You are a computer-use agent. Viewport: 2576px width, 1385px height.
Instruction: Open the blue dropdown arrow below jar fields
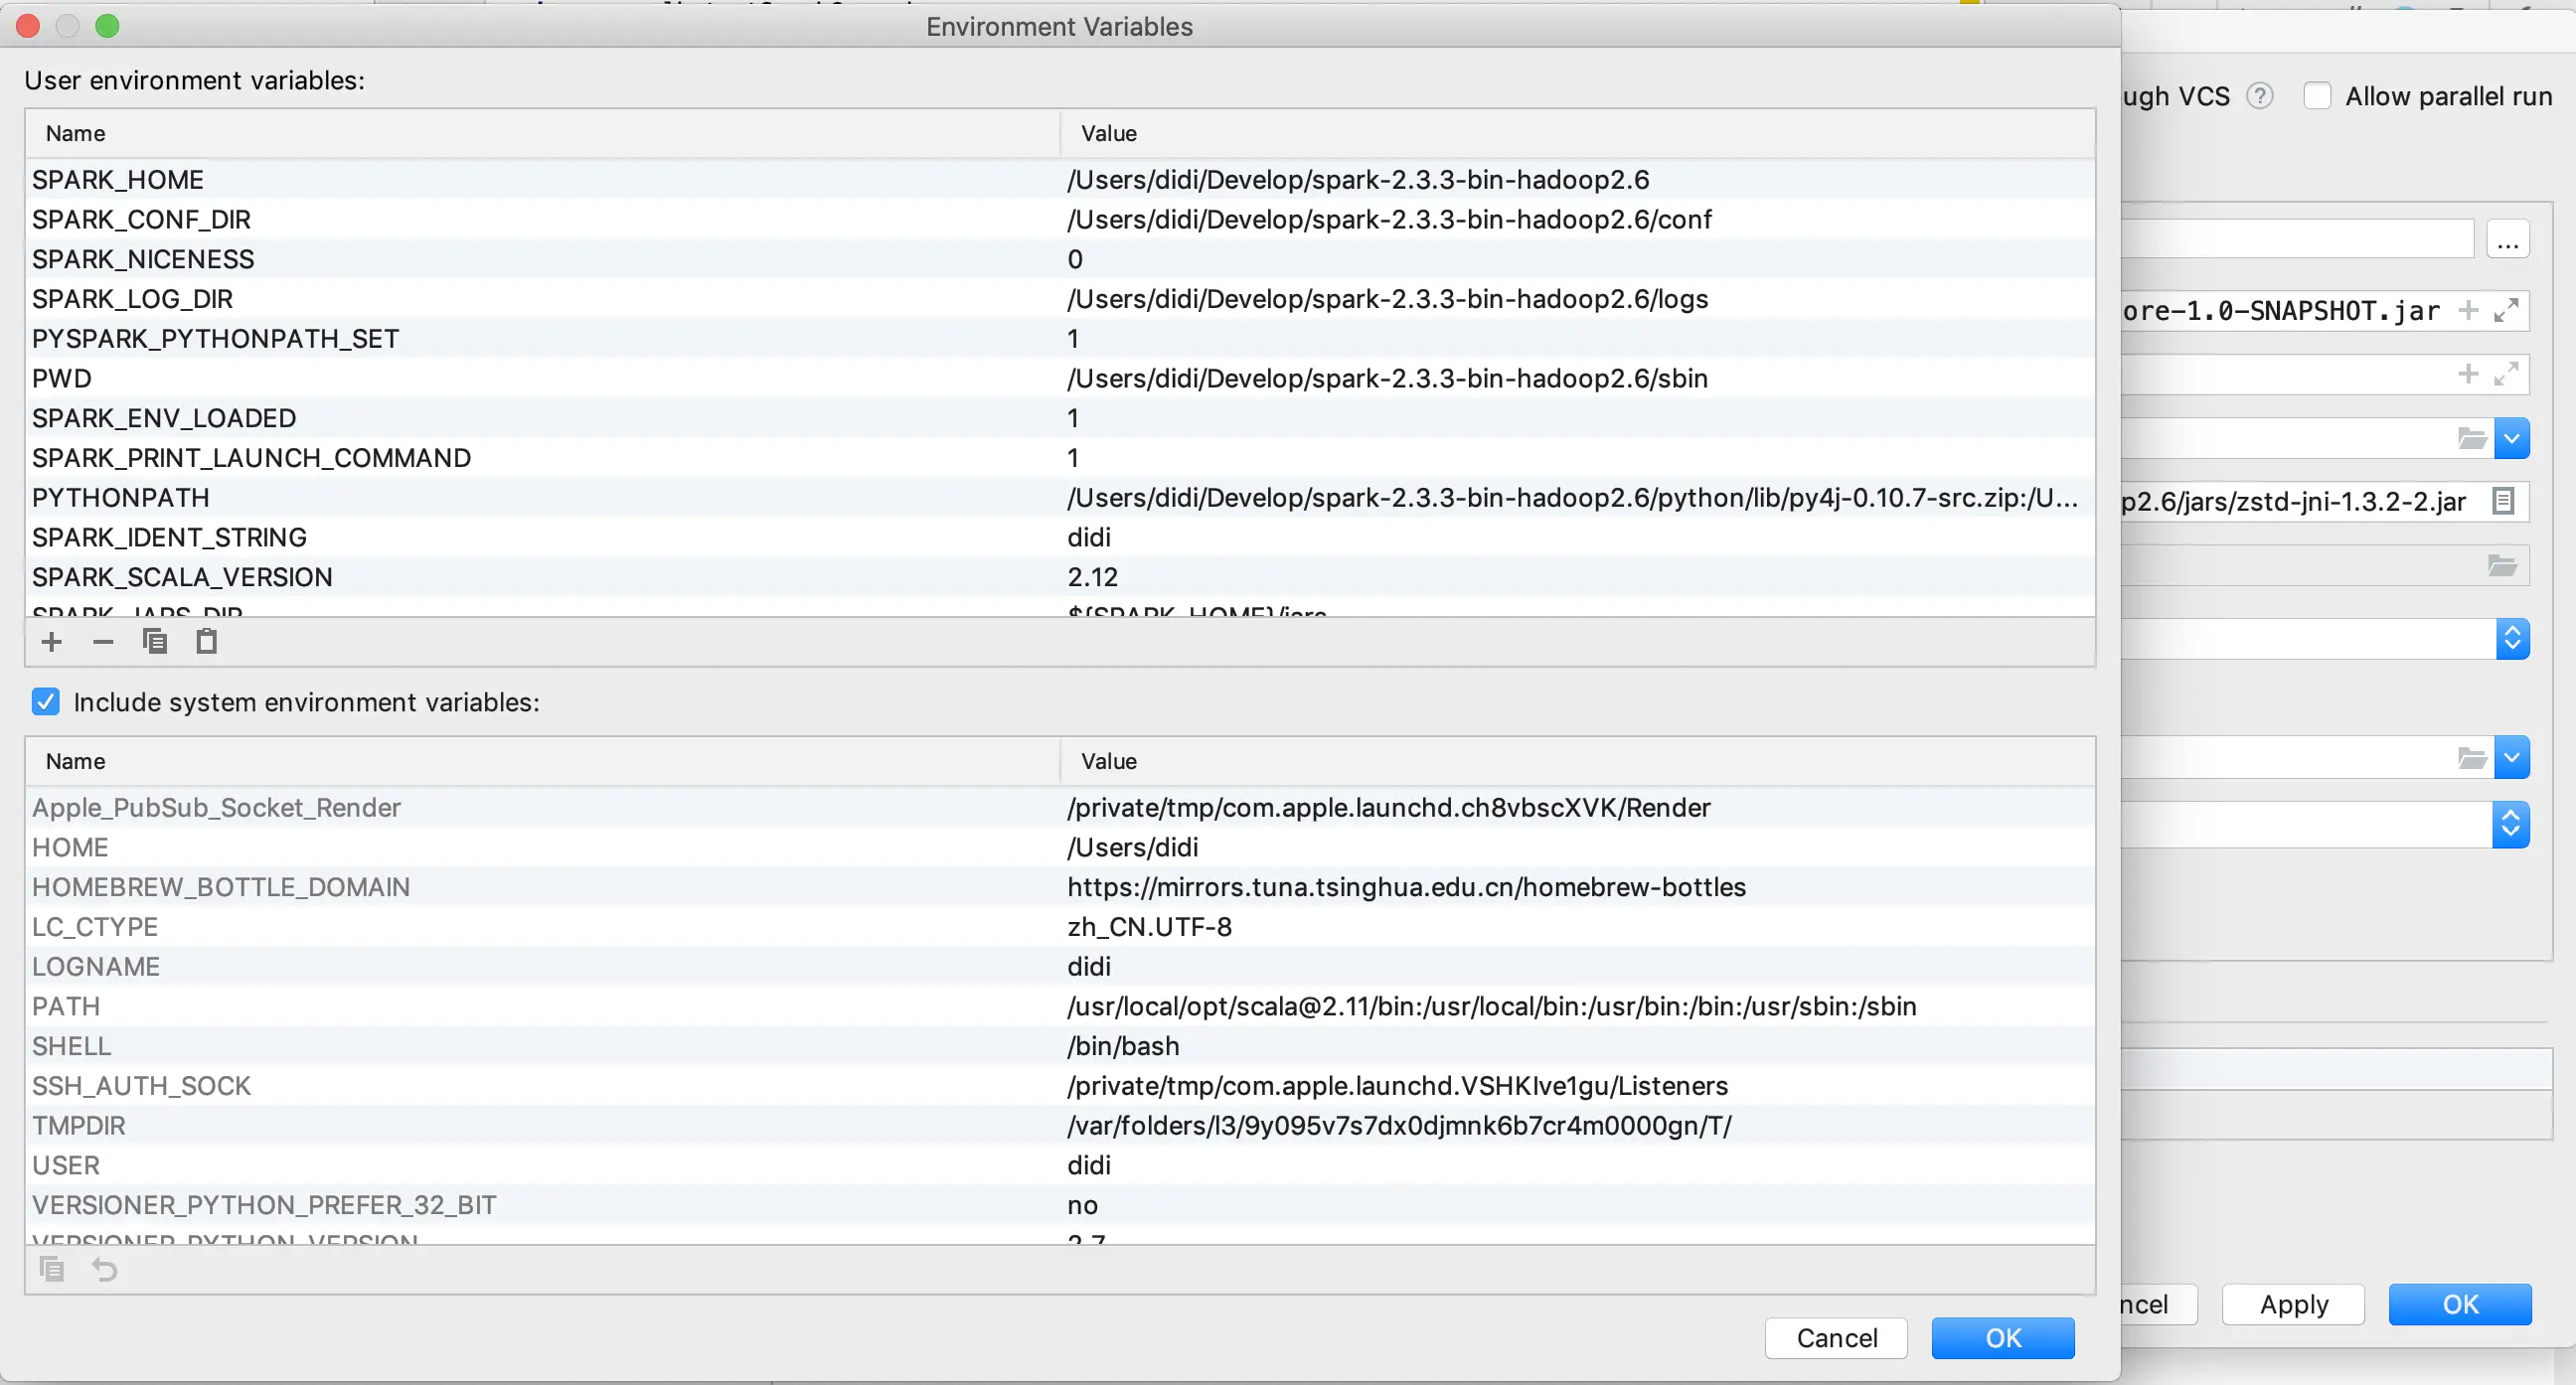[x=2511, y=439]
